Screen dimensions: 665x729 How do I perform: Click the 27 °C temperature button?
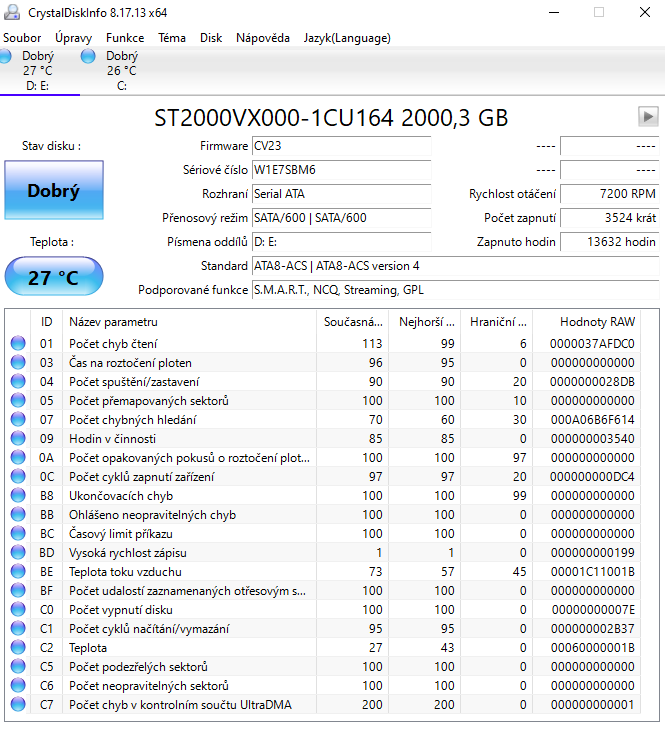pos(53,277)
